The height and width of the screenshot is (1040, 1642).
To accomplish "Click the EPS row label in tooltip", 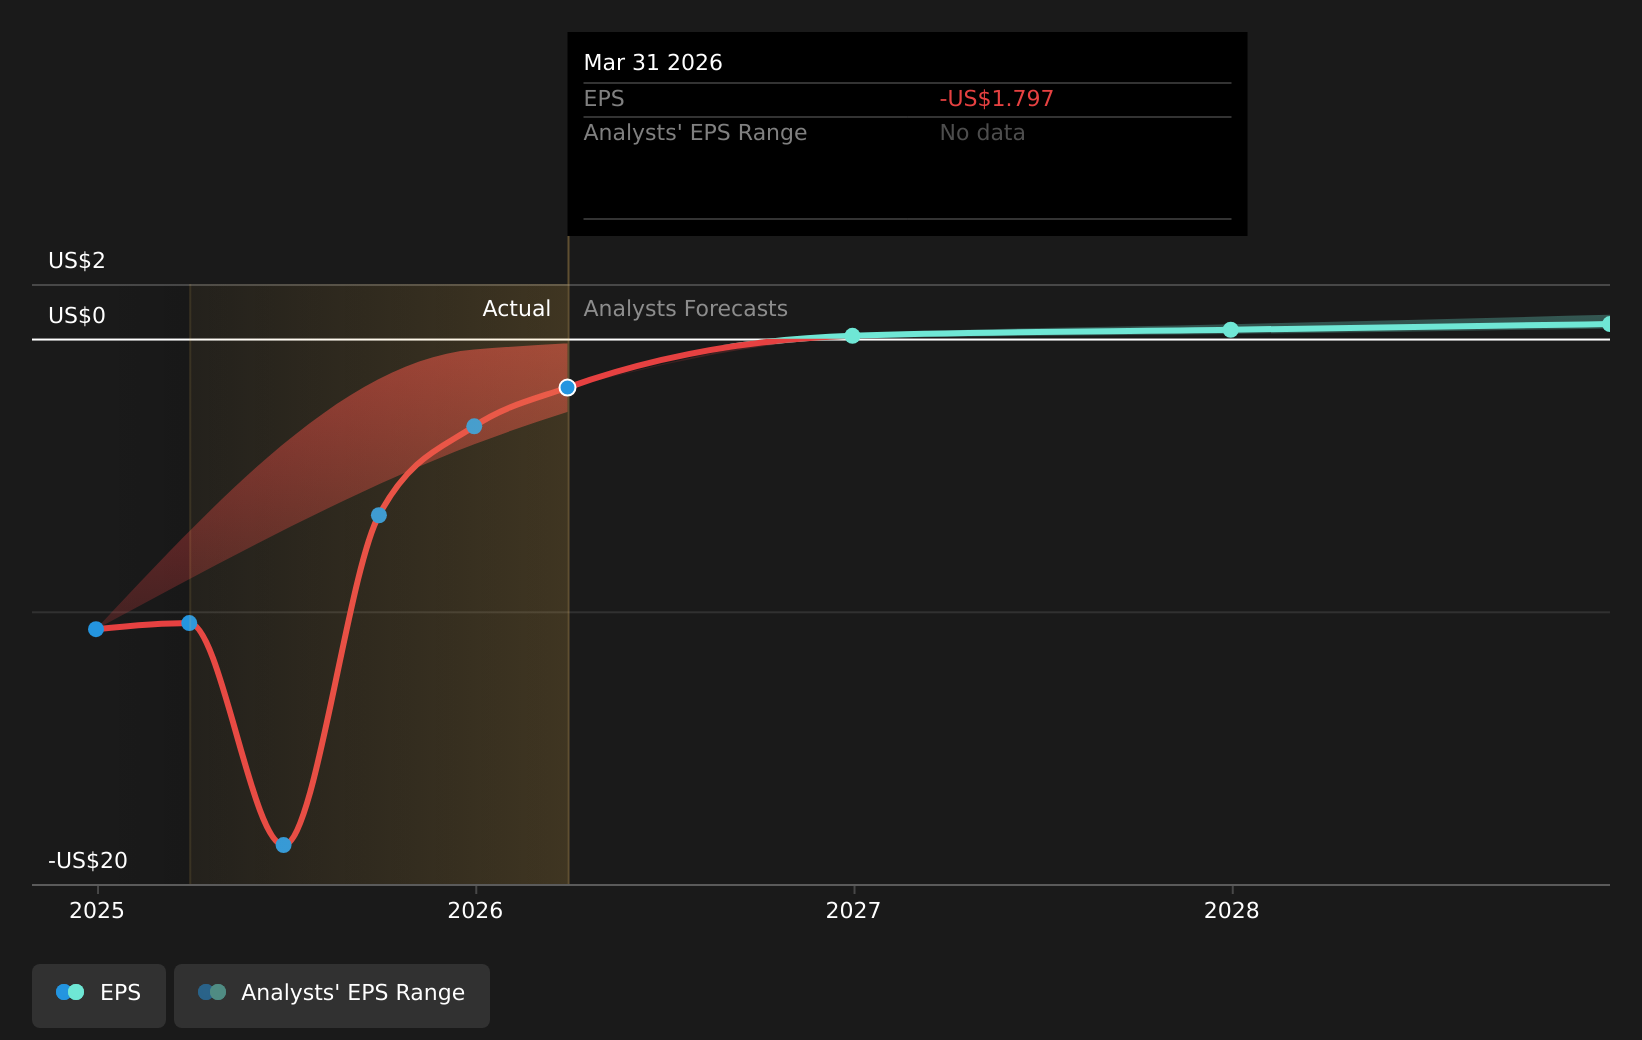I will pos(604,99).
